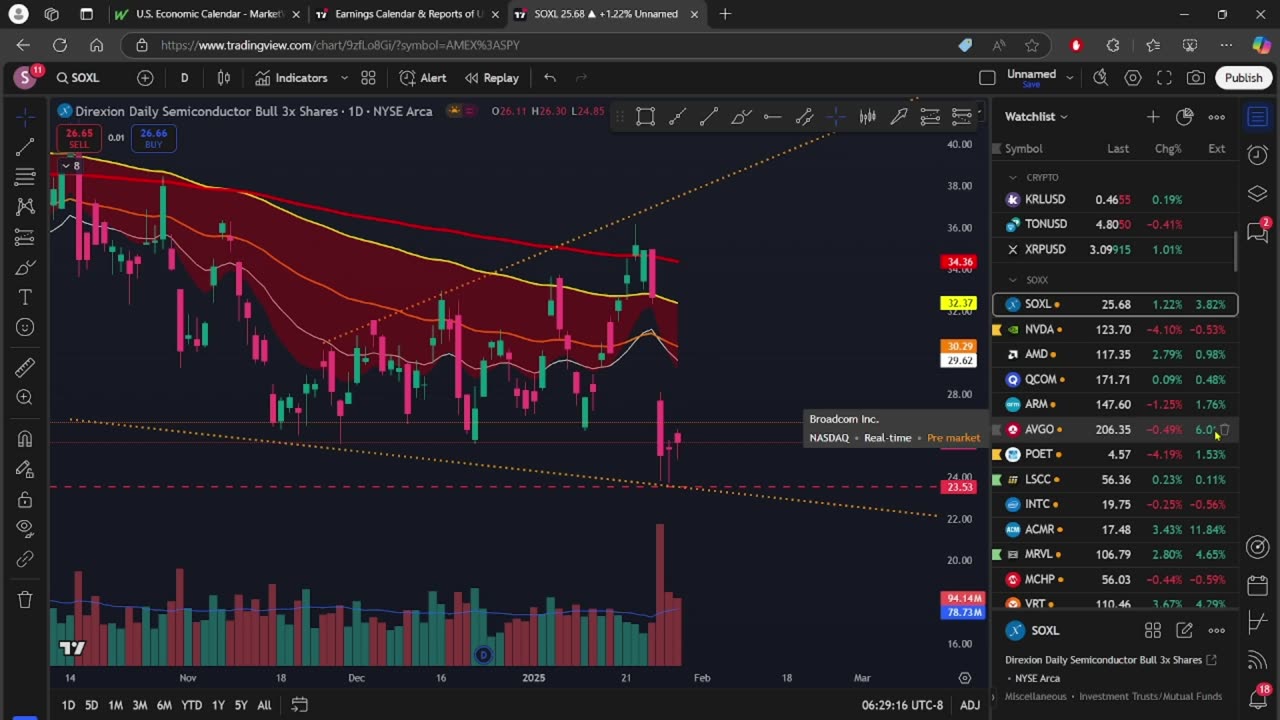Toggle magnet mode
1280x720 pixels.
point(25,439)
